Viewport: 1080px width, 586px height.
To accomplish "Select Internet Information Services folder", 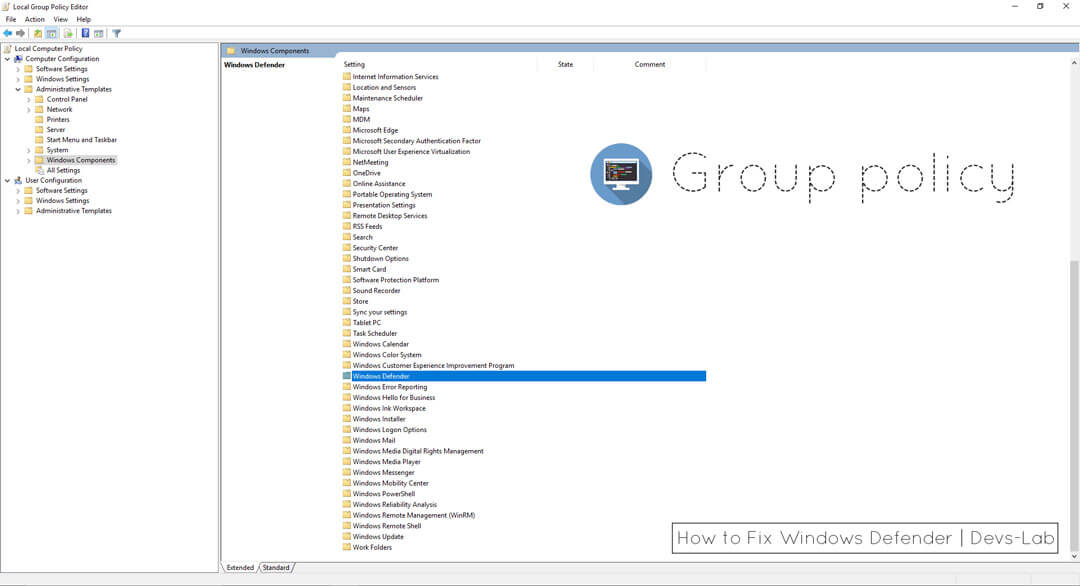I will [x=395, y=76].
